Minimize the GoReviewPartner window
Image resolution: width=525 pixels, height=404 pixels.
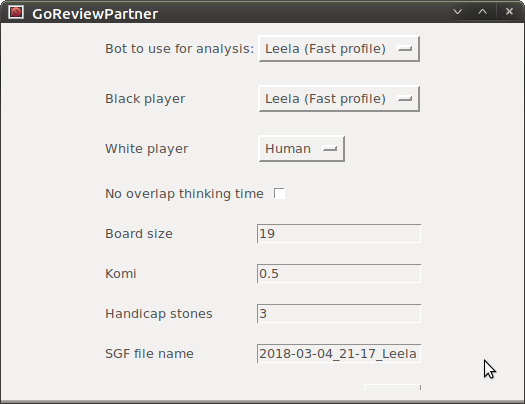457,12
